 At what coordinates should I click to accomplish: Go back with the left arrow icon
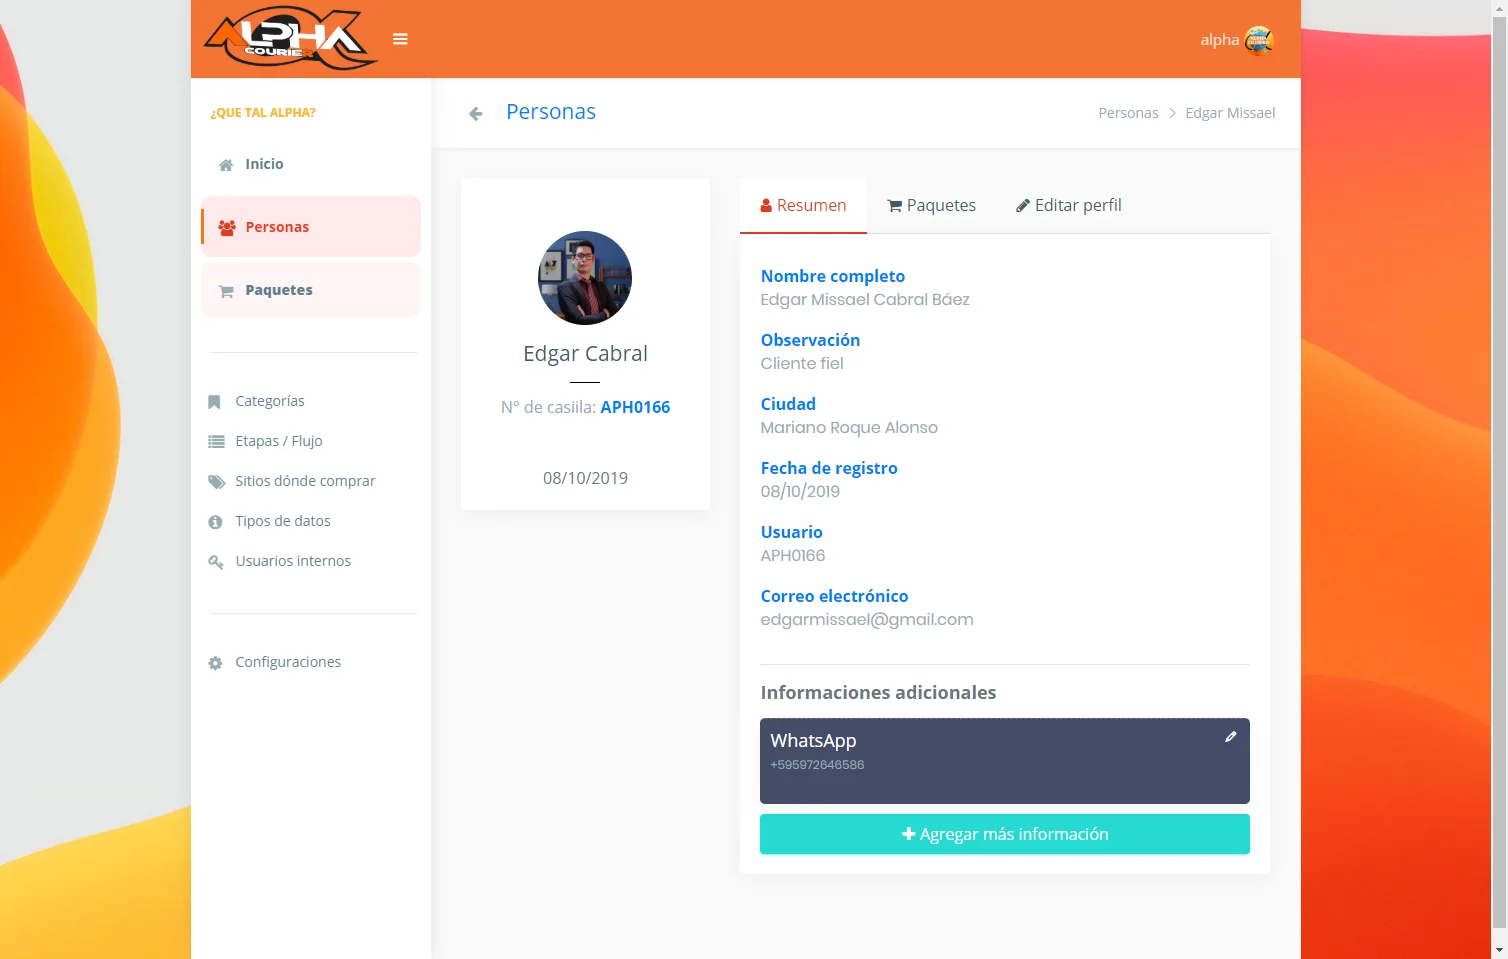[476, 114]
